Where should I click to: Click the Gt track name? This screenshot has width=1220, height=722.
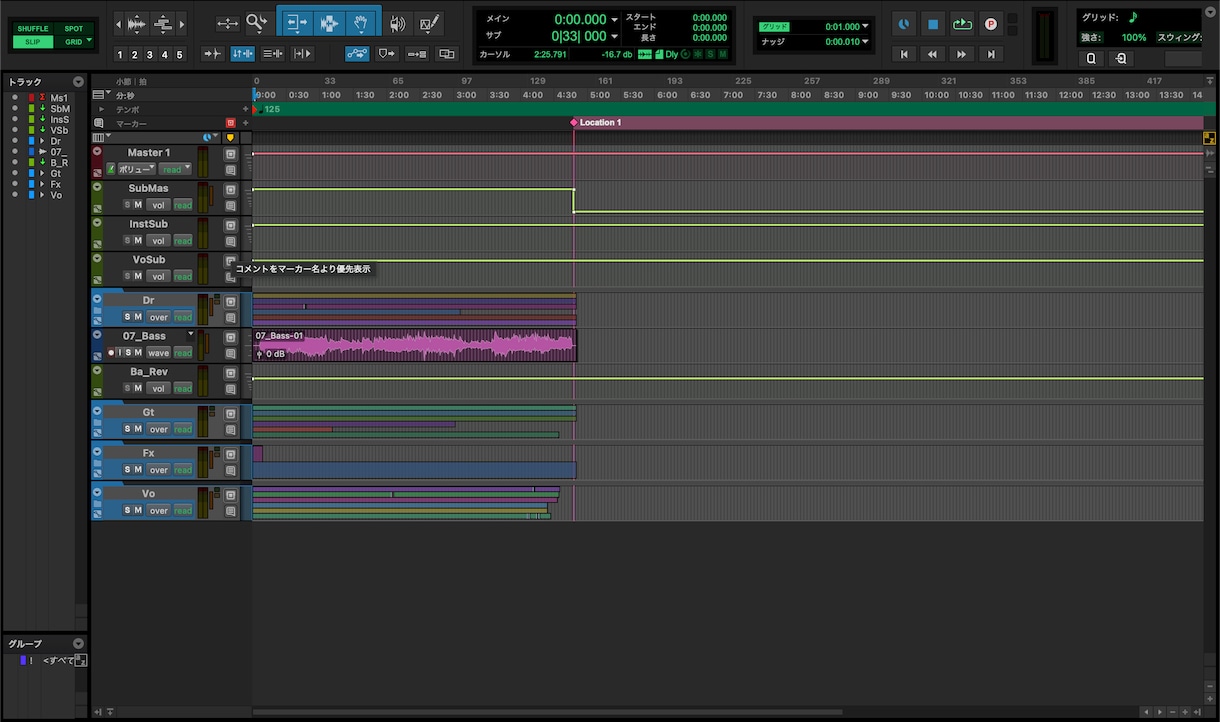pos(148,412)
